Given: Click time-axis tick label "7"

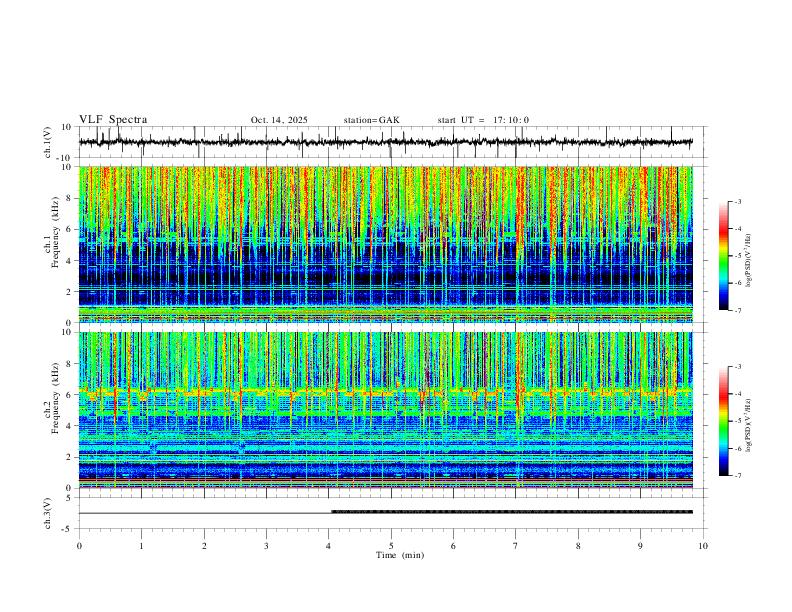Looking at the screenshot, I should point(516,546).
